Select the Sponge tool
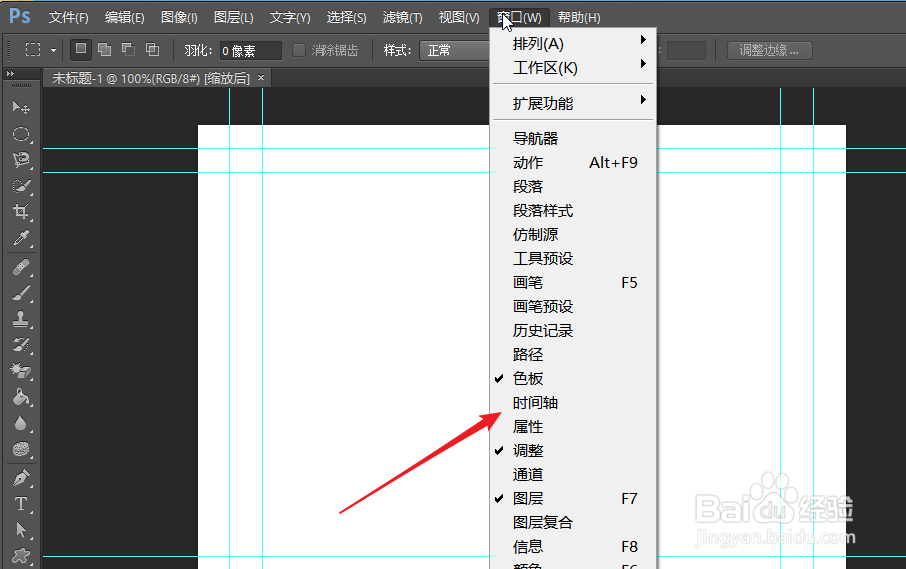The width and height of the screenshot is (906, 569). pyautogui.click(x=21, y=449)
